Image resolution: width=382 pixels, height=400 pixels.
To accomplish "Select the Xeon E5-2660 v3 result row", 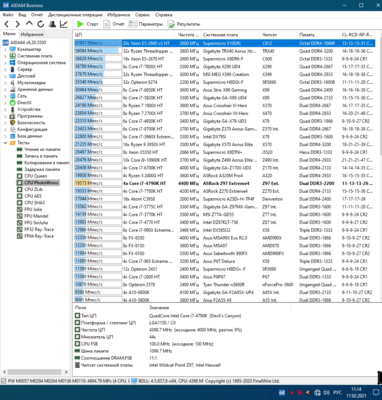I will pos(225,43).
